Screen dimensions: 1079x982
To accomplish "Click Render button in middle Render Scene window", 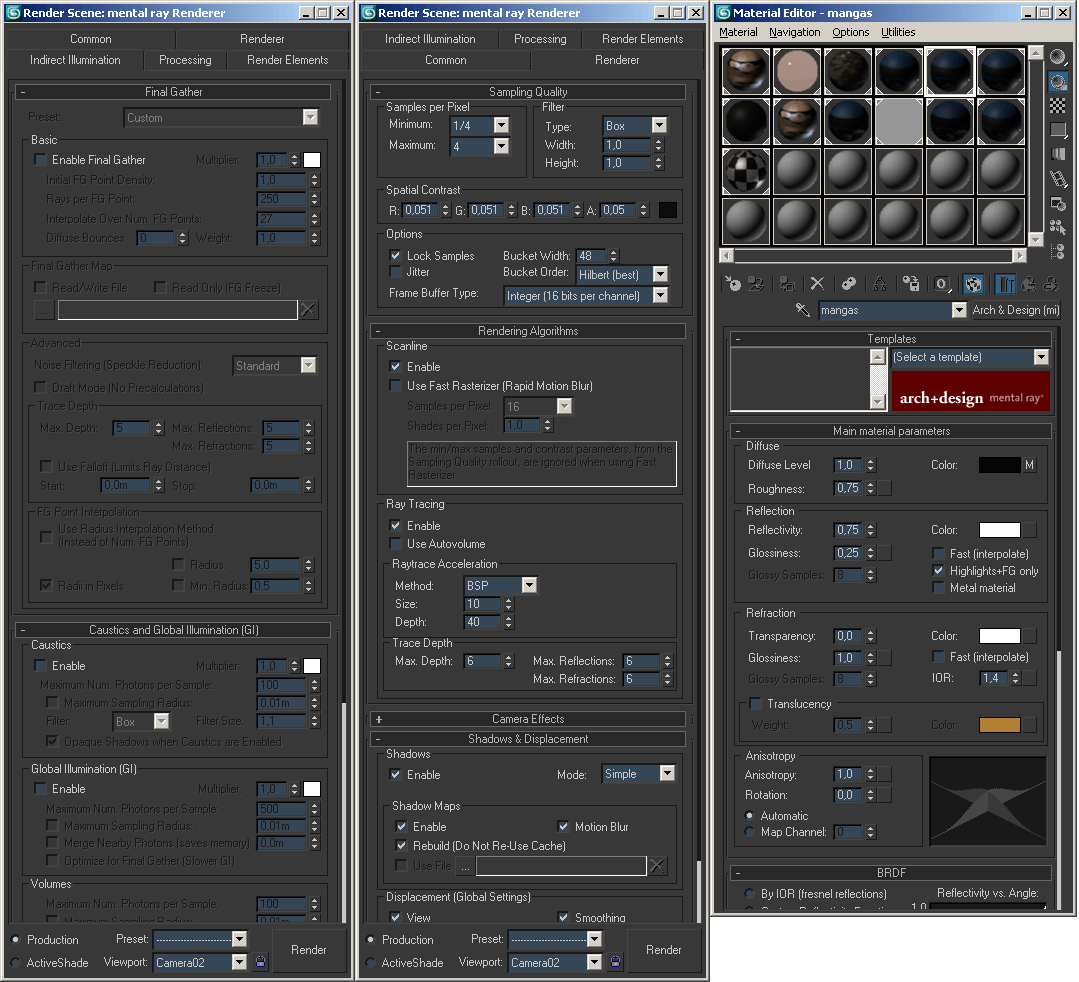I will click(x=663, y=950).
